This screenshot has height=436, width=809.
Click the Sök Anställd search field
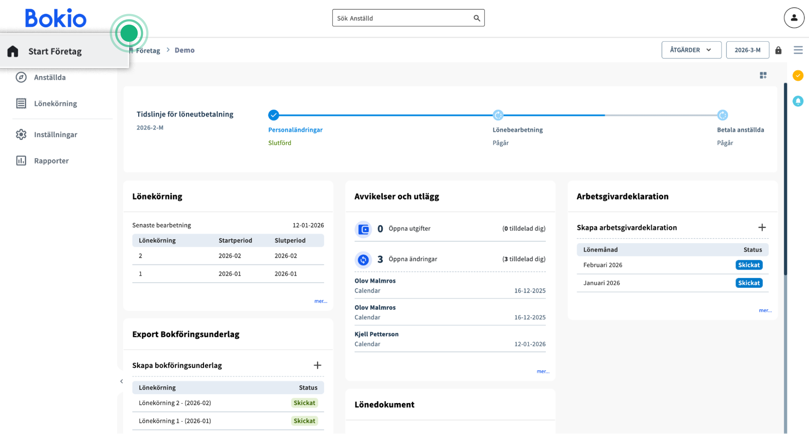(x=402, y=18)
